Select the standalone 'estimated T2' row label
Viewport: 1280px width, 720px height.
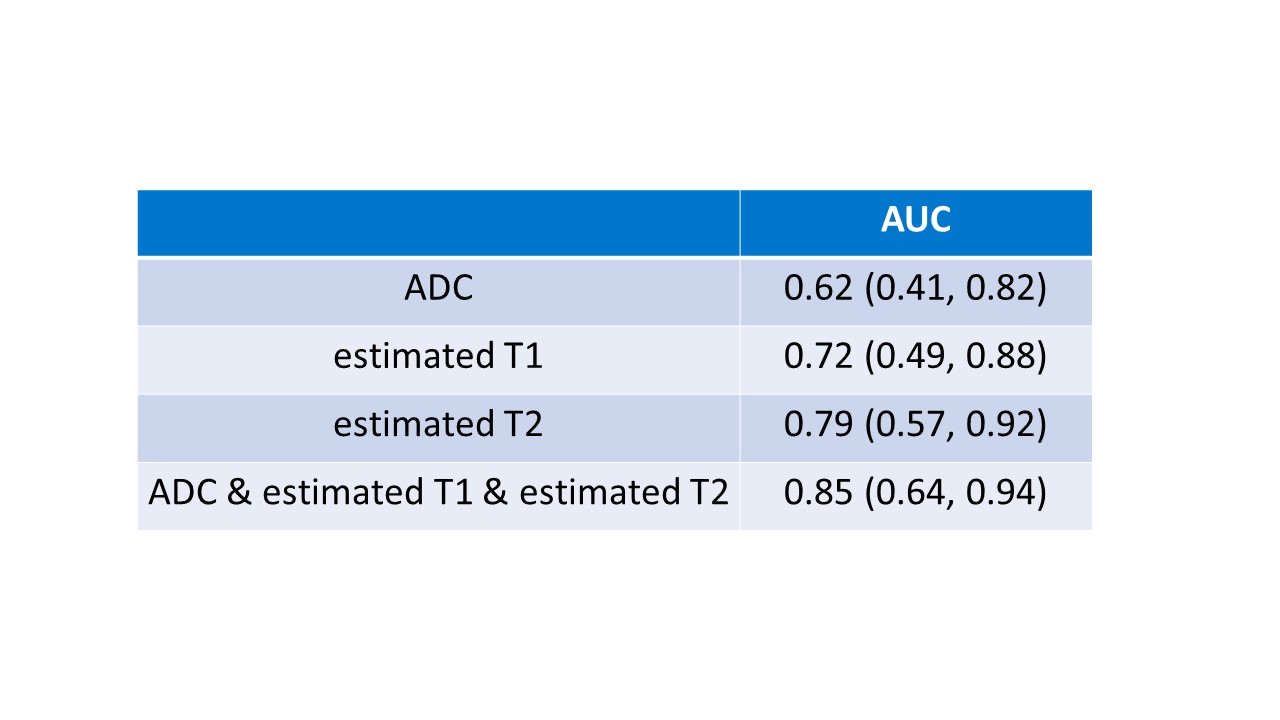(x=438, y=425)
